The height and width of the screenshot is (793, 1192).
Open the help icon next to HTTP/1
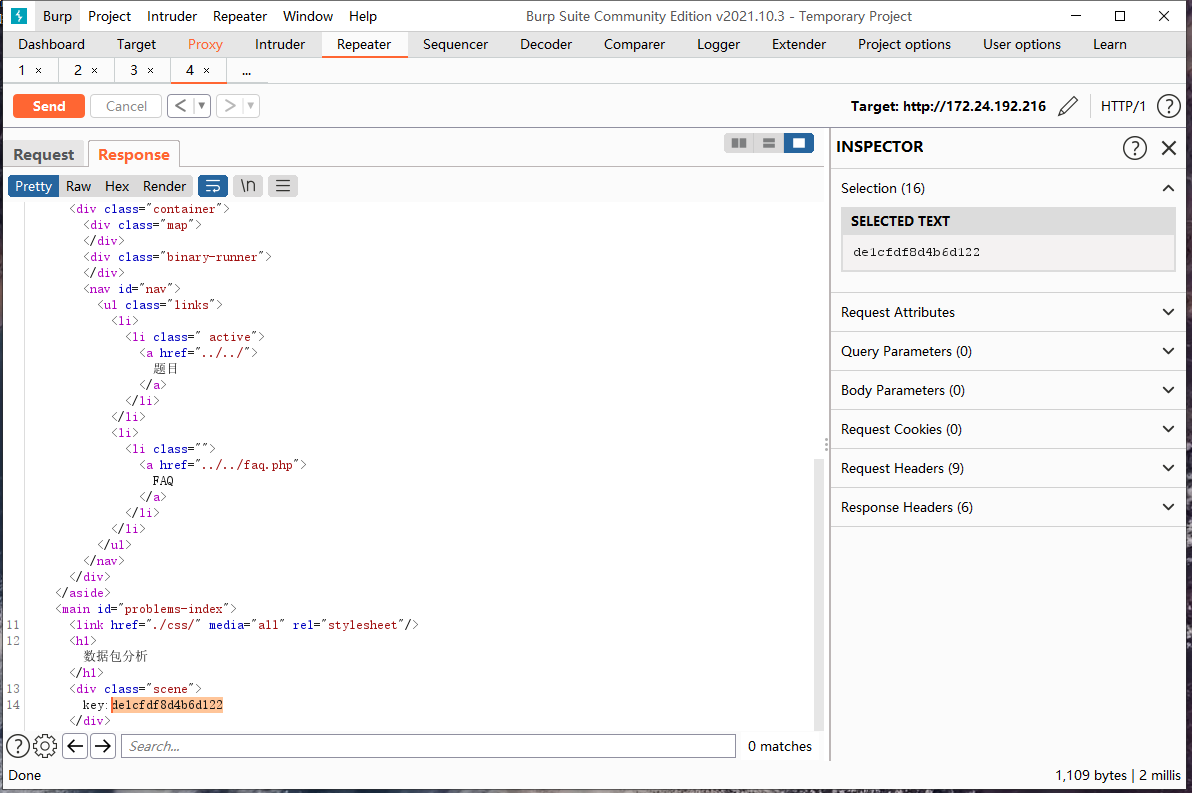click(x=1168, y=106)
